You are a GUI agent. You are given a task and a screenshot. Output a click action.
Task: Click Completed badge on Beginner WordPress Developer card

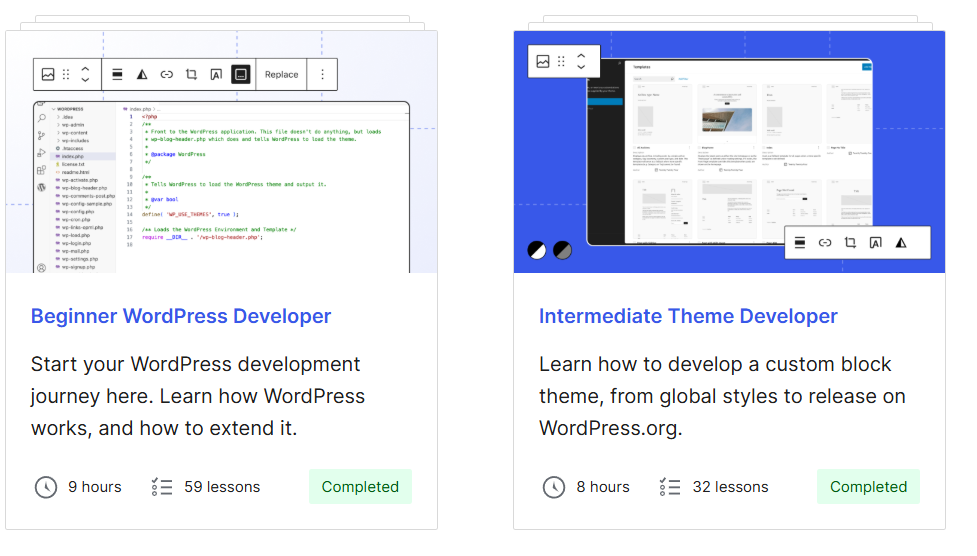point(360,487)
